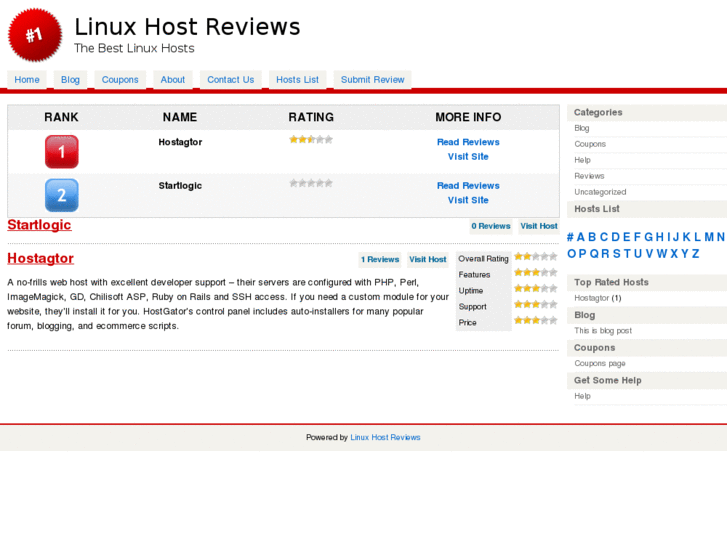This screenshot has height=545, width=727.
Task: Open the Coupons category in sidebar
Action: click(x=590, y=144)
